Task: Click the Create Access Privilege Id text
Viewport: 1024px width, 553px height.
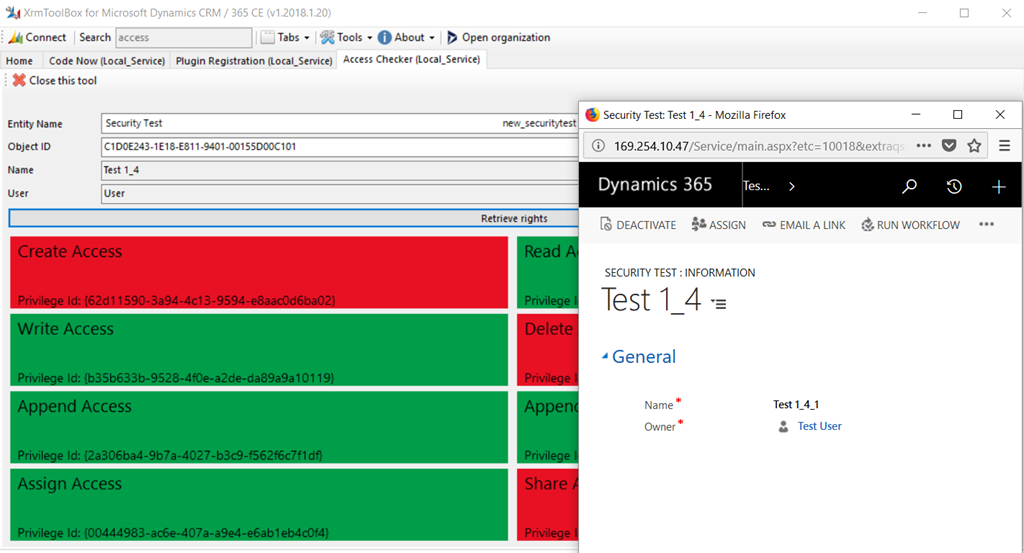Action: coord(176,300)
